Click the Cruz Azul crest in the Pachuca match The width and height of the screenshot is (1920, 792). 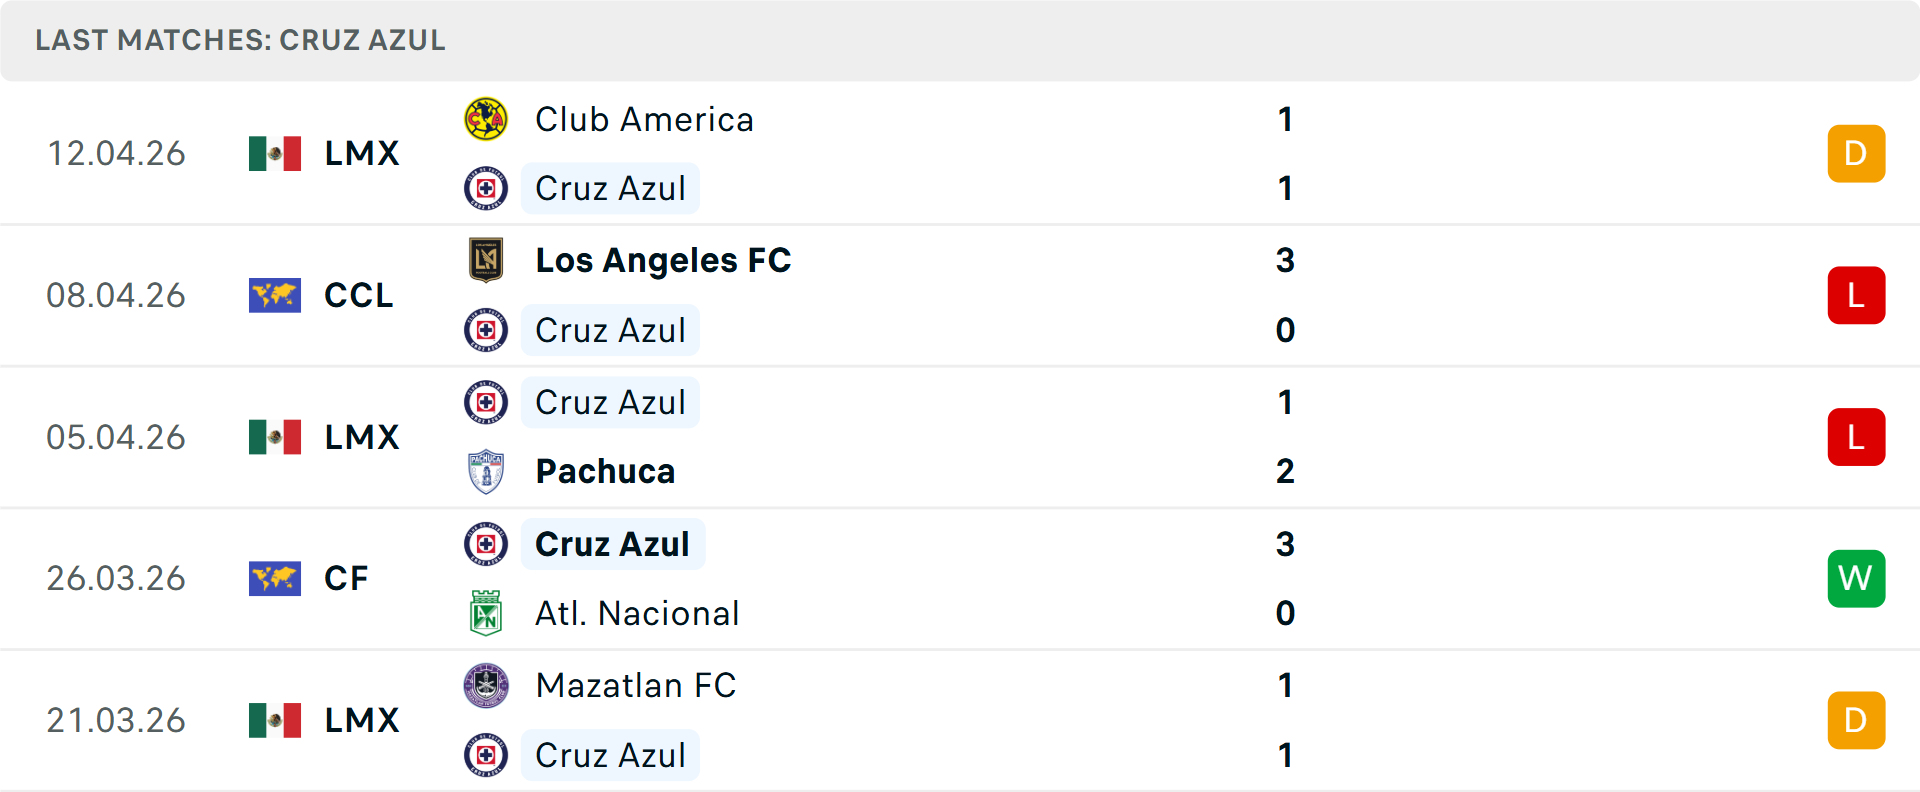(x=486, y=402)
